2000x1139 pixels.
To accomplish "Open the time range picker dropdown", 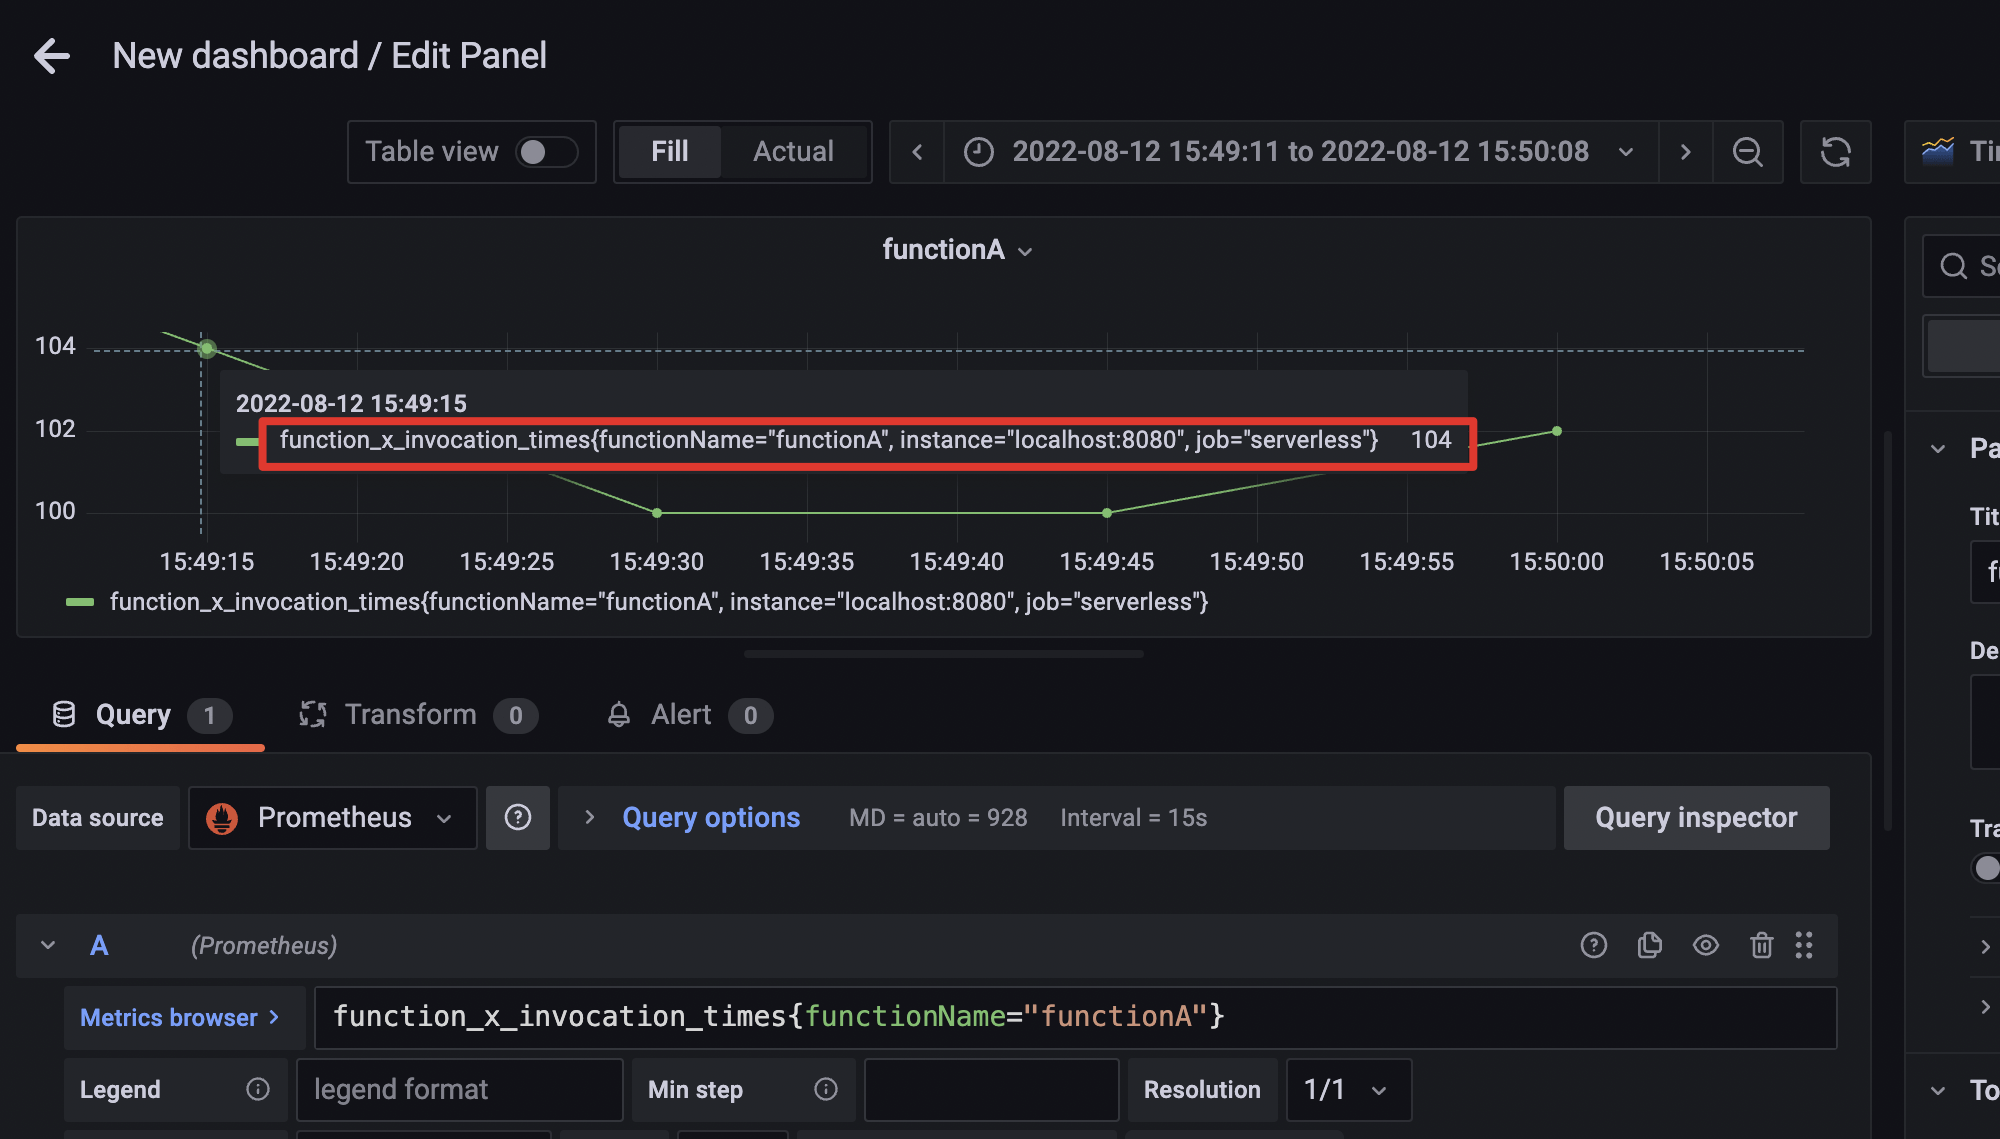I will click(x=1300, y=152).
